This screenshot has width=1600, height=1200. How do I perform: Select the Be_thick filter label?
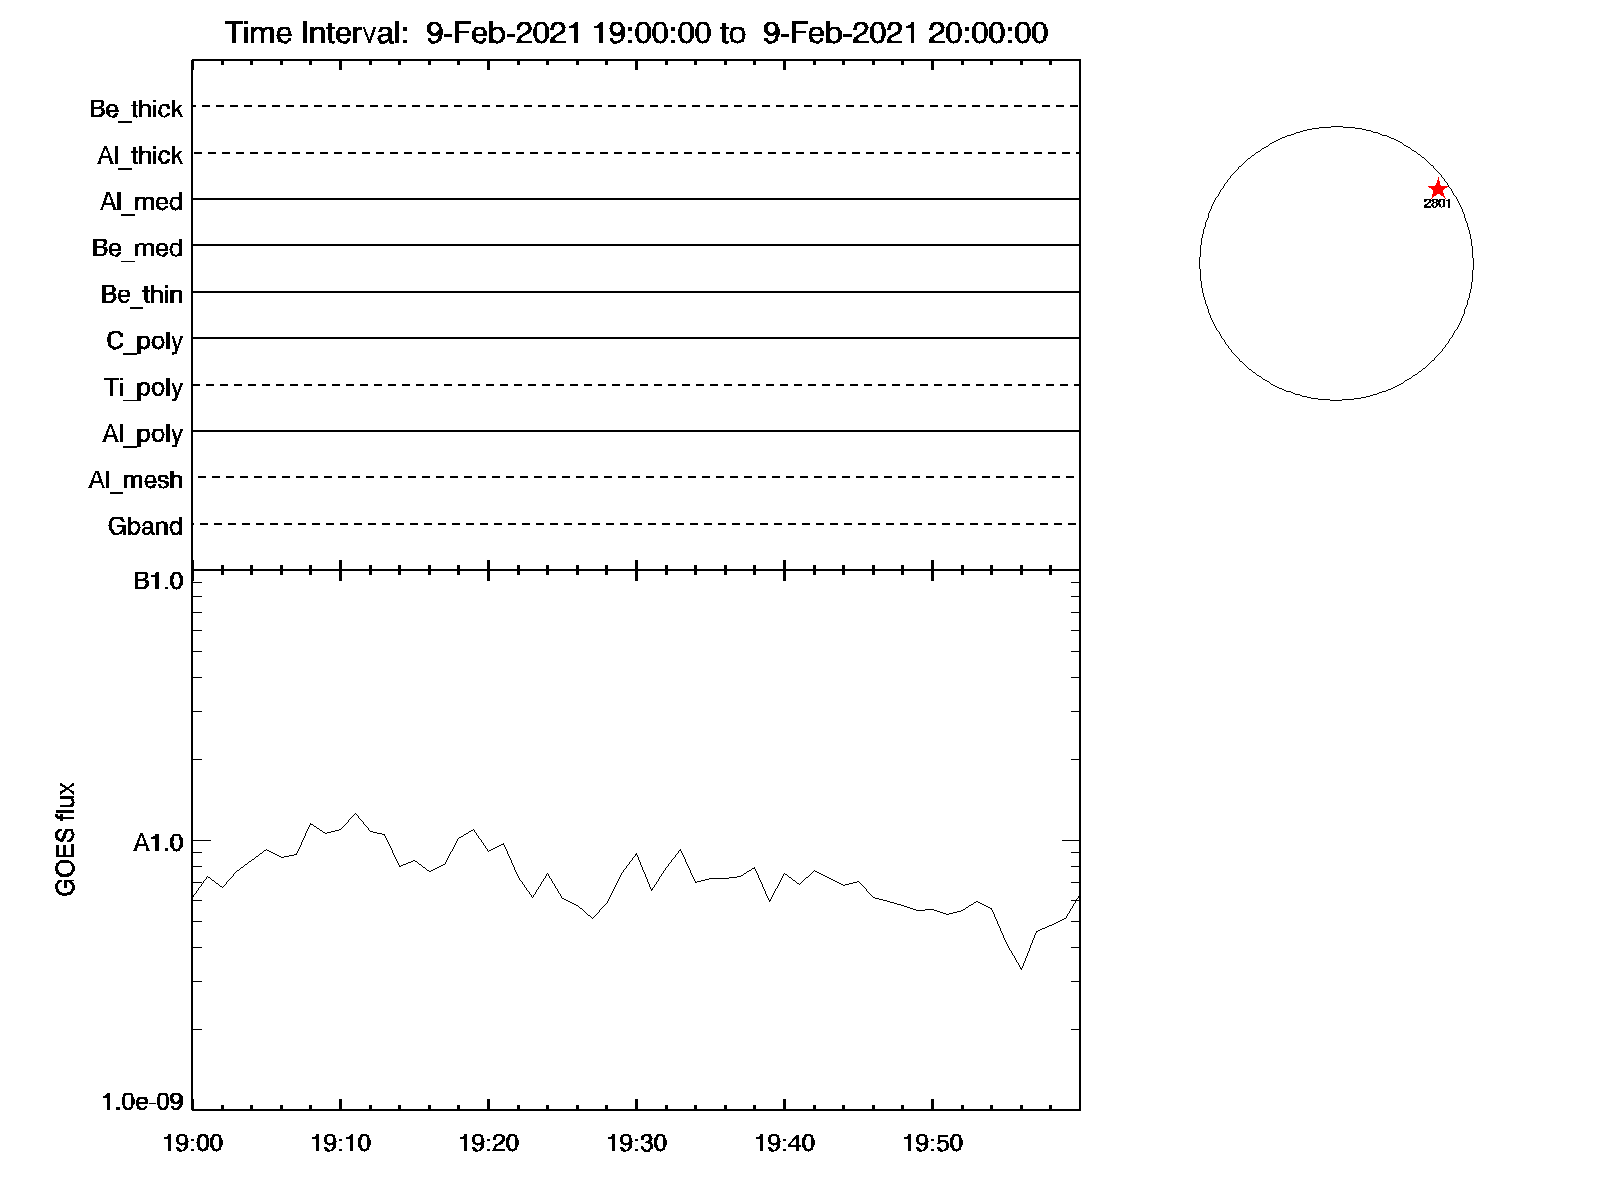pyautogui.click(x=136, y=109)
